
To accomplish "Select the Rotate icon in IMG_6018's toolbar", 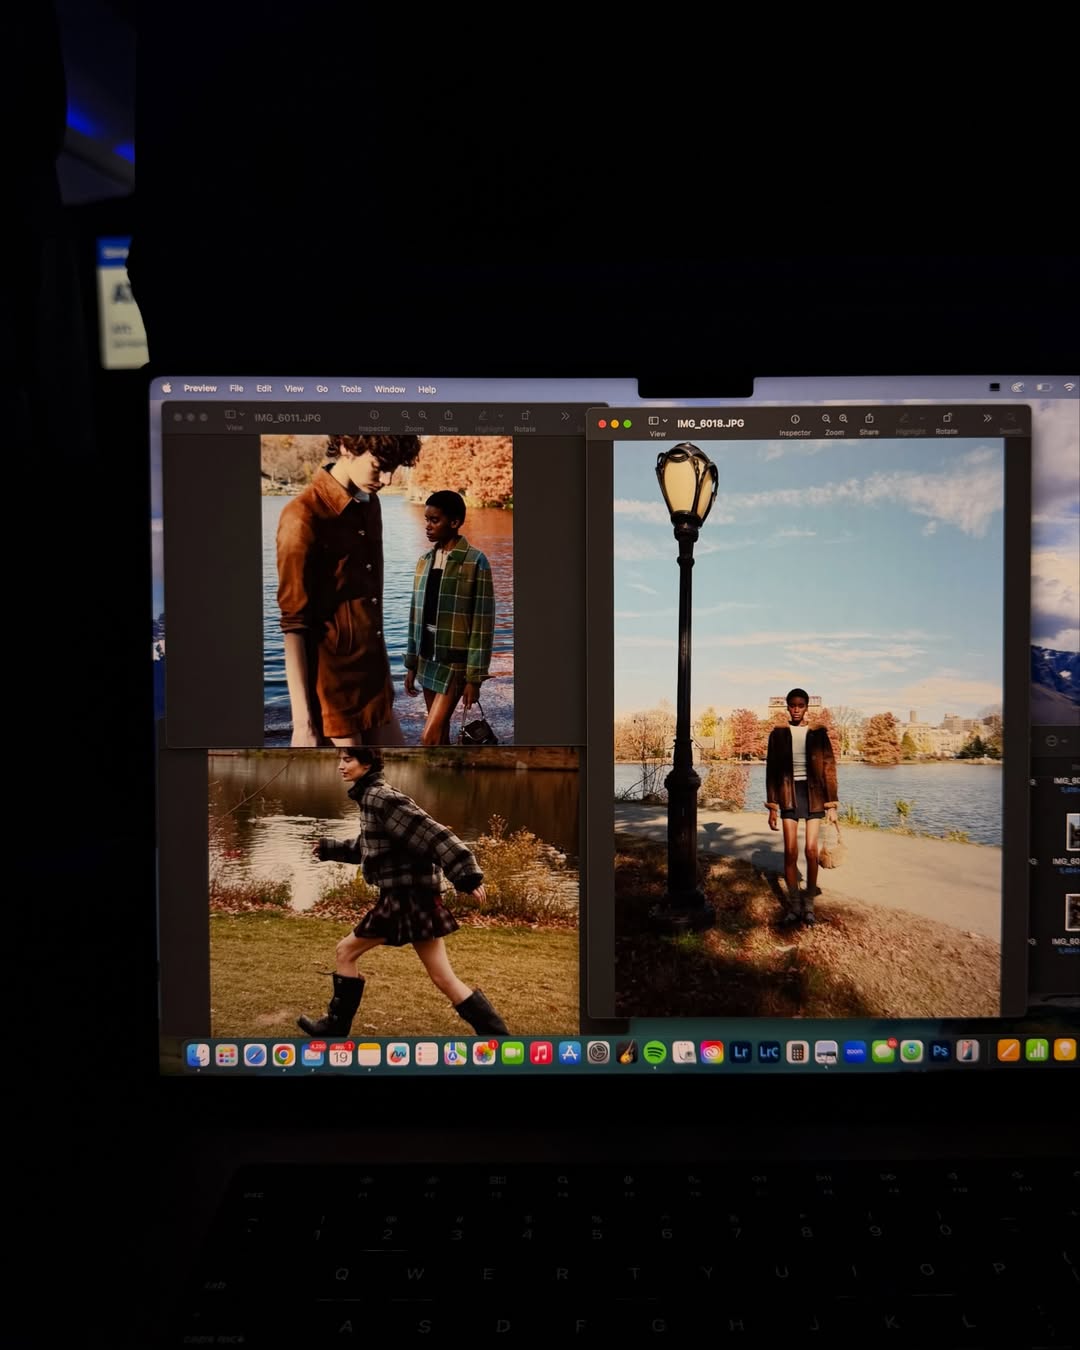I will (947, 418).
